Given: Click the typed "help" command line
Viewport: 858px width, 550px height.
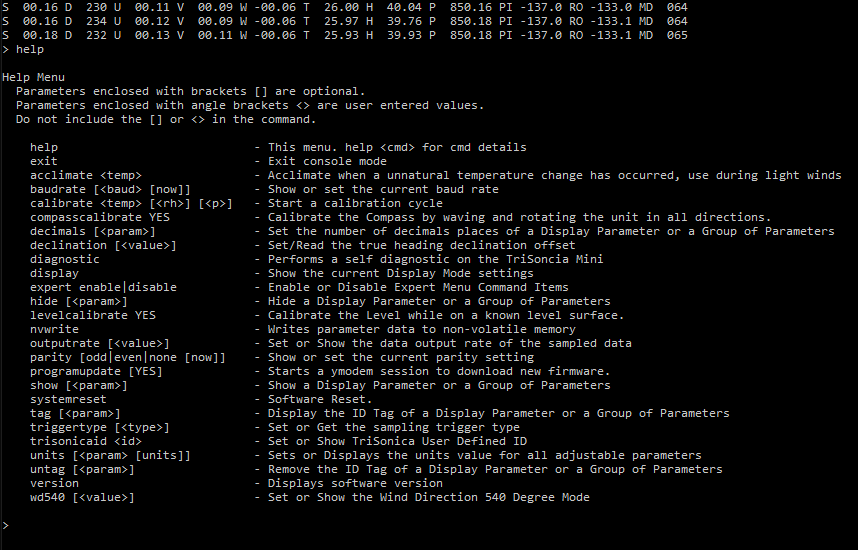Looking at the screenshot, I should (23, 49).
